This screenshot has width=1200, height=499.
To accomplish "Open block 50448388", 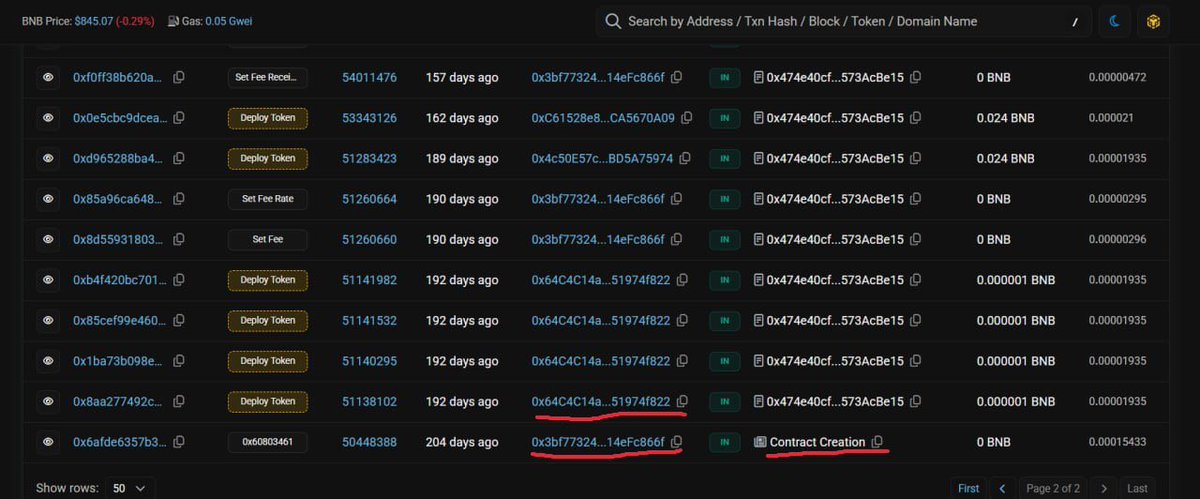I will [x=369, y=442].
